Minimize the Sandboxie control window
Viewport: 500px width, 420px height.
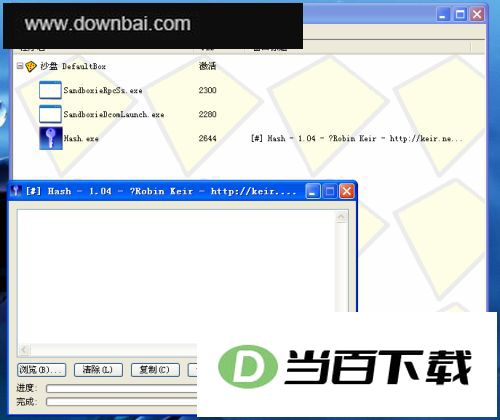(443, 14)
